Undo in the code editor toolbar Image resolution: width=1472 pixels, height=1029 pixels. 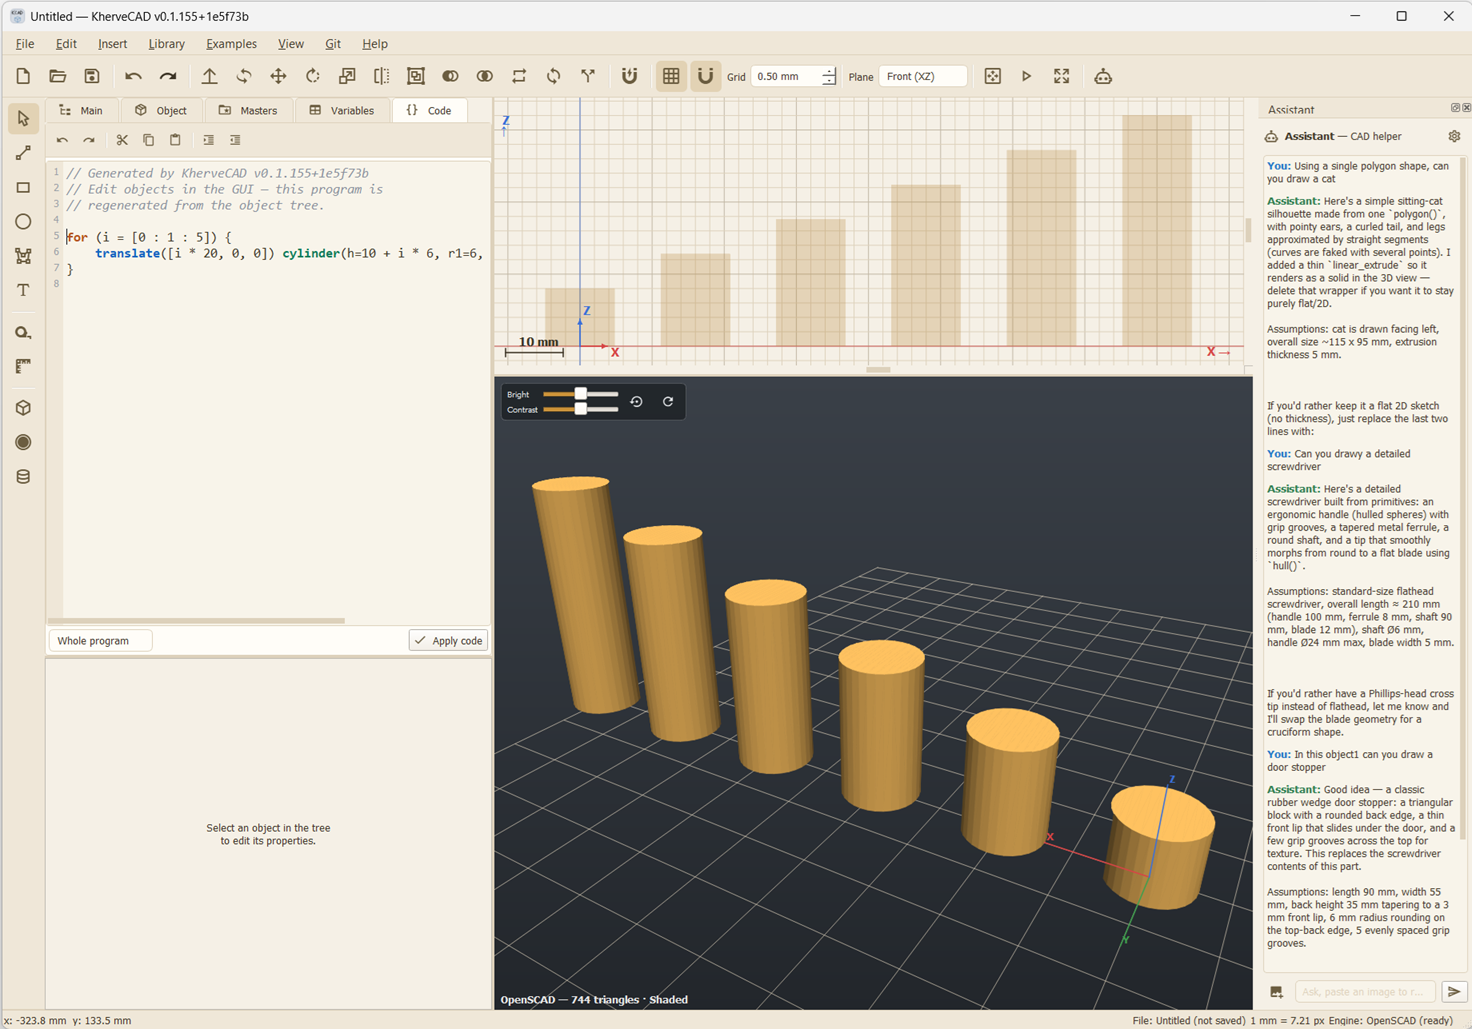(62, 141)
